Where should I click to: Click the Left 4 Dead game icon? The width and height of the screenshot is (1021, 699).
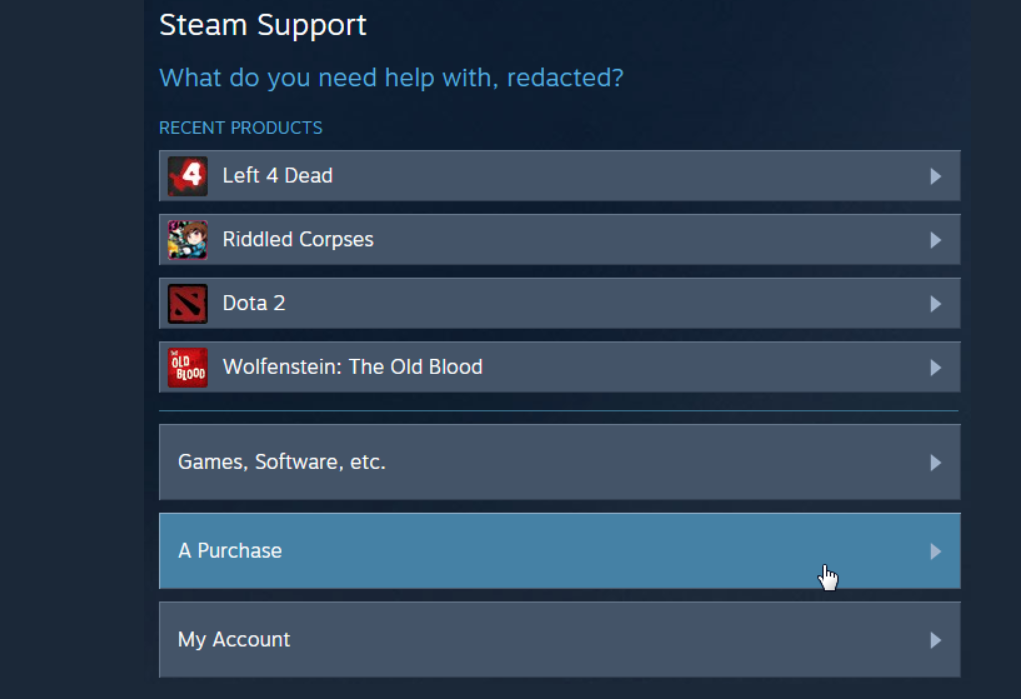pyautogui.click(x=188, y=176)
